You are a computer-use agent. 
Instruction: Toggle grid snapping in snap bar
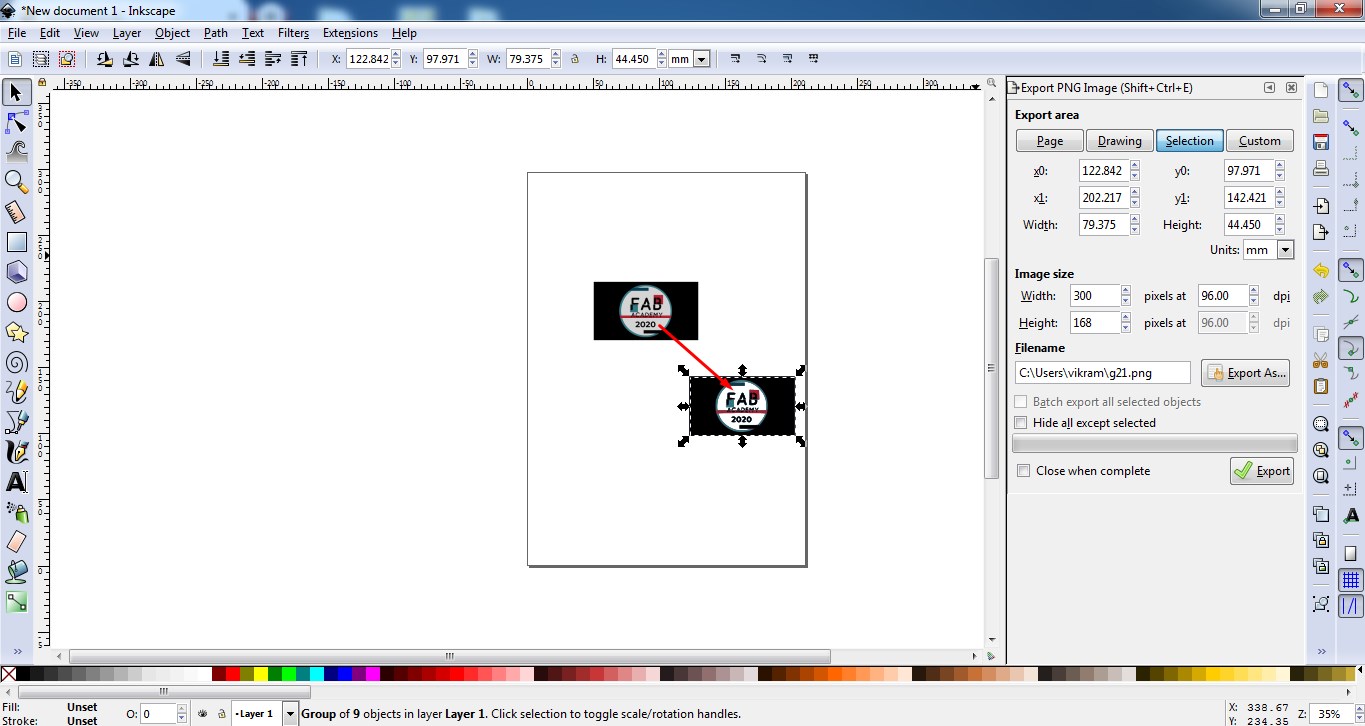(x=1351, y=580)
